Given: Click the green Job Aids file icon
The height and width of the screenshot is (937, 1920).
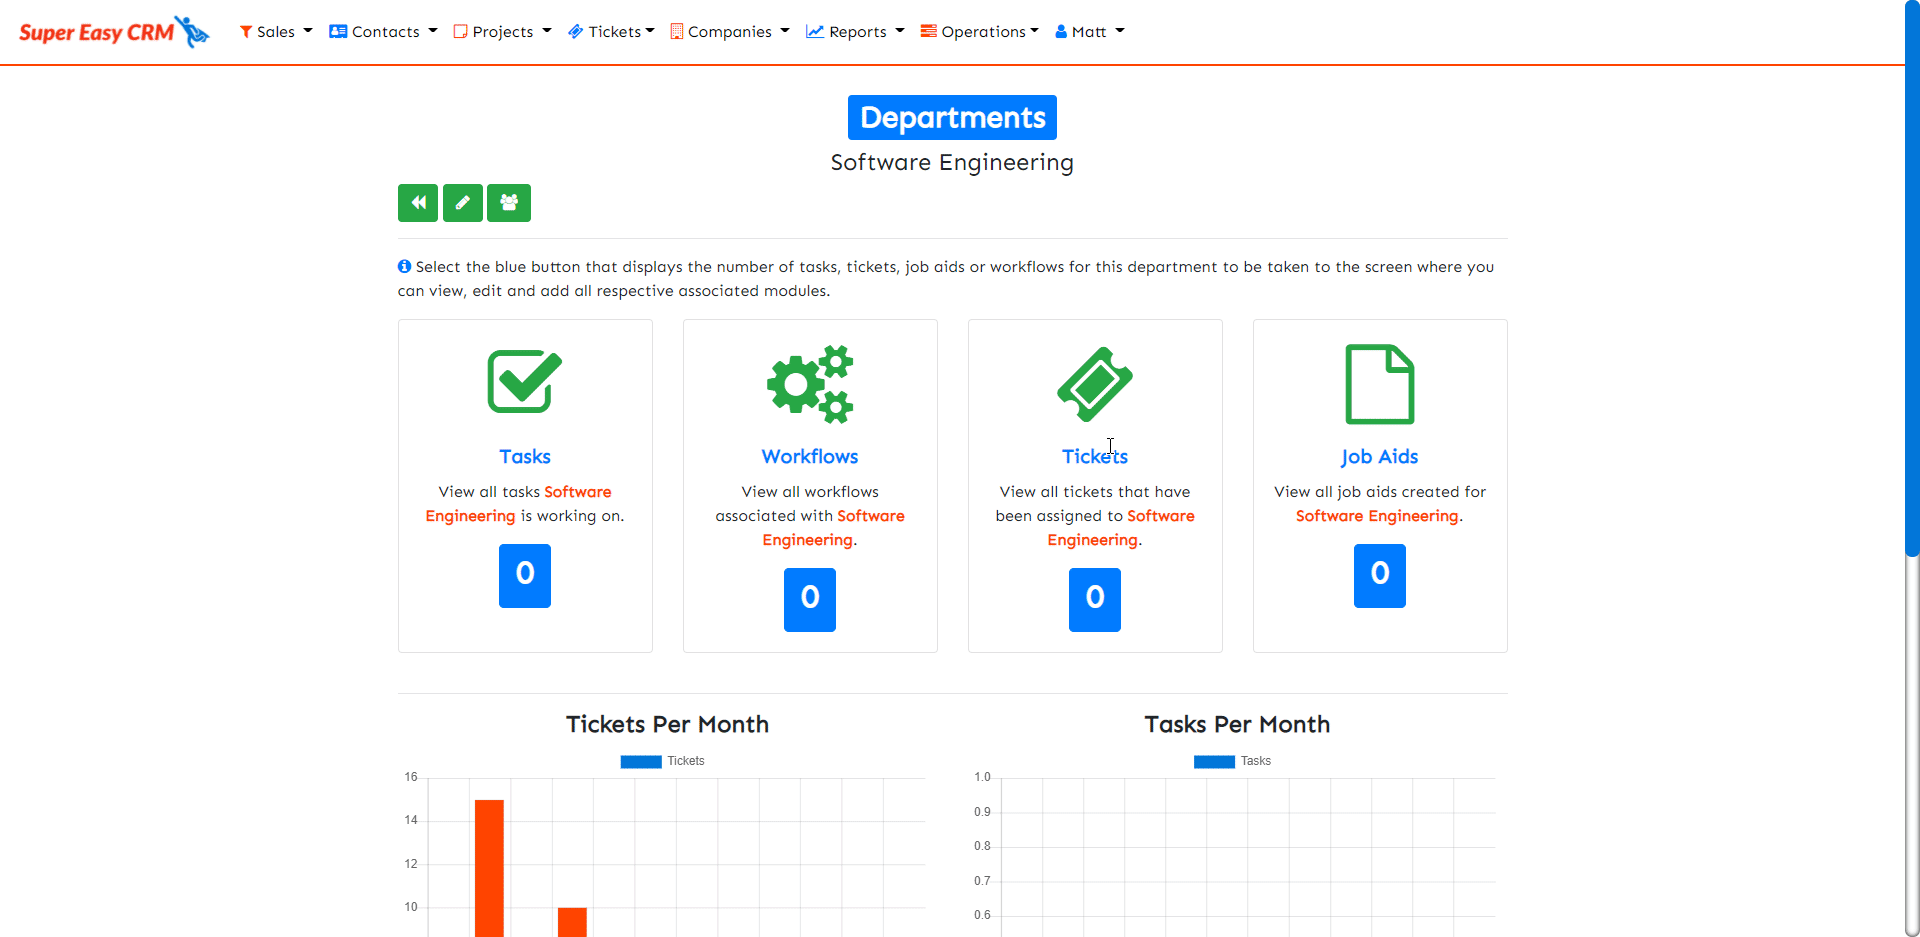Looking at the screenshot, I should (x=1380, y=384).
